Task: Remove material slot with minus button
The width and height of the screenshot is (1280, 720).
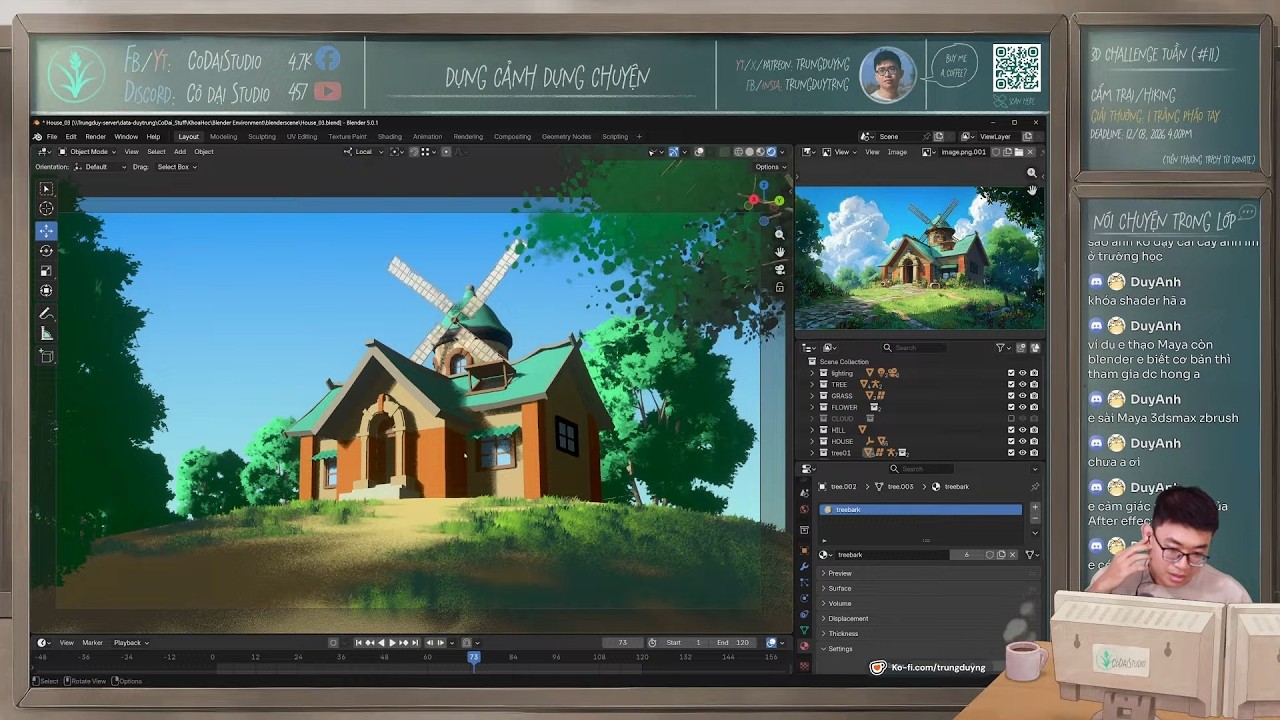Action: (x=1035, y=519)
